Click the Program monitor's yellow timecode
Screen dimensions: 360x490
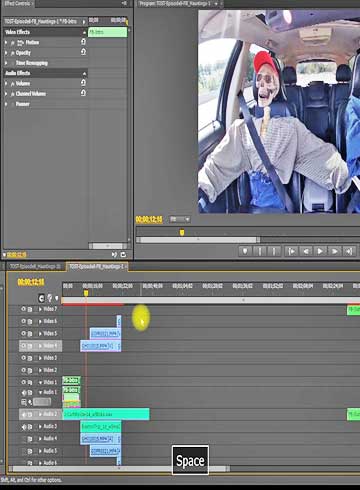149,219
